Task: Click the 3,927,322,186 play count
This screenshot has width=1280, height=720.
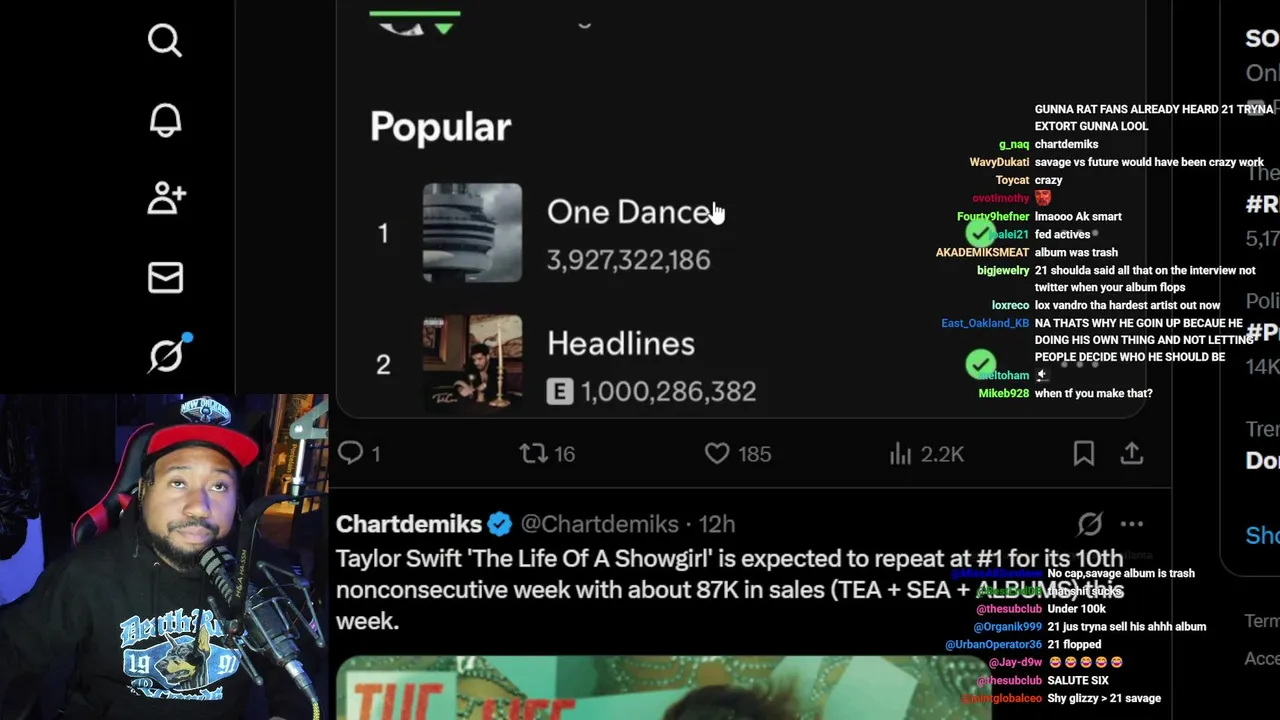Action: [628, 260]
